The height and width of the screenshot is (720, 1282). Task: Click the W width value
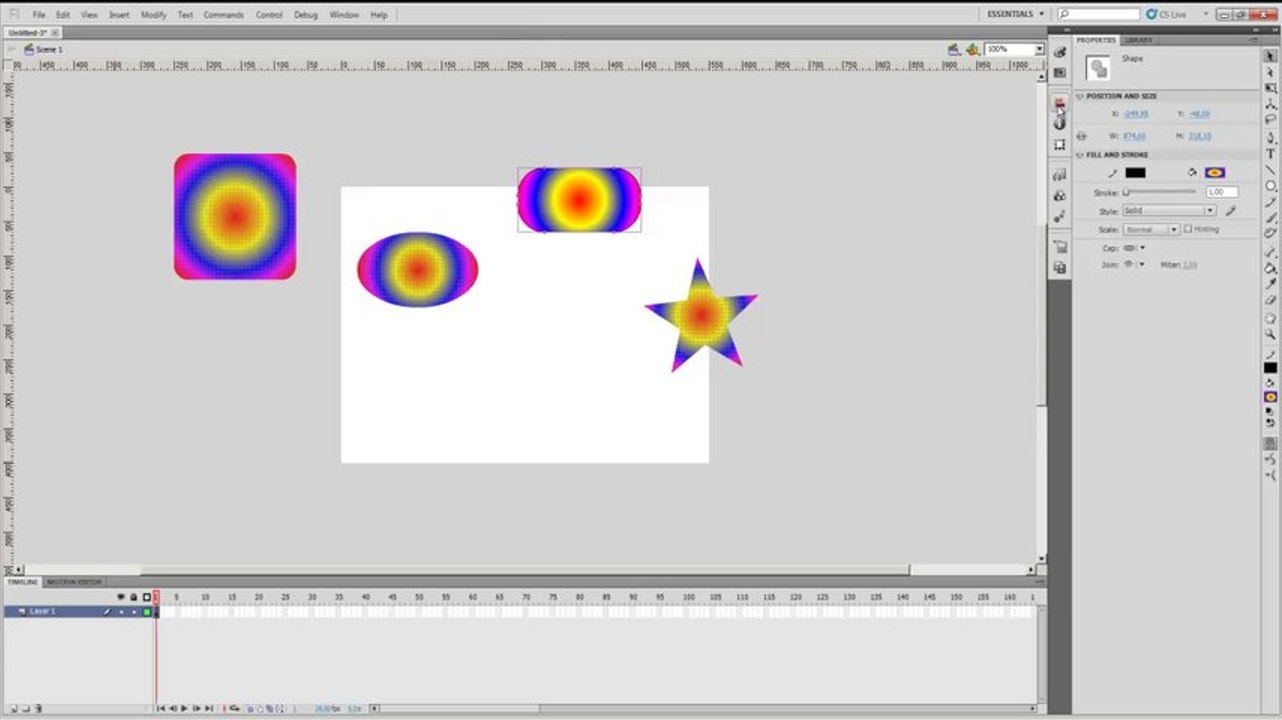coord(1135,136)
